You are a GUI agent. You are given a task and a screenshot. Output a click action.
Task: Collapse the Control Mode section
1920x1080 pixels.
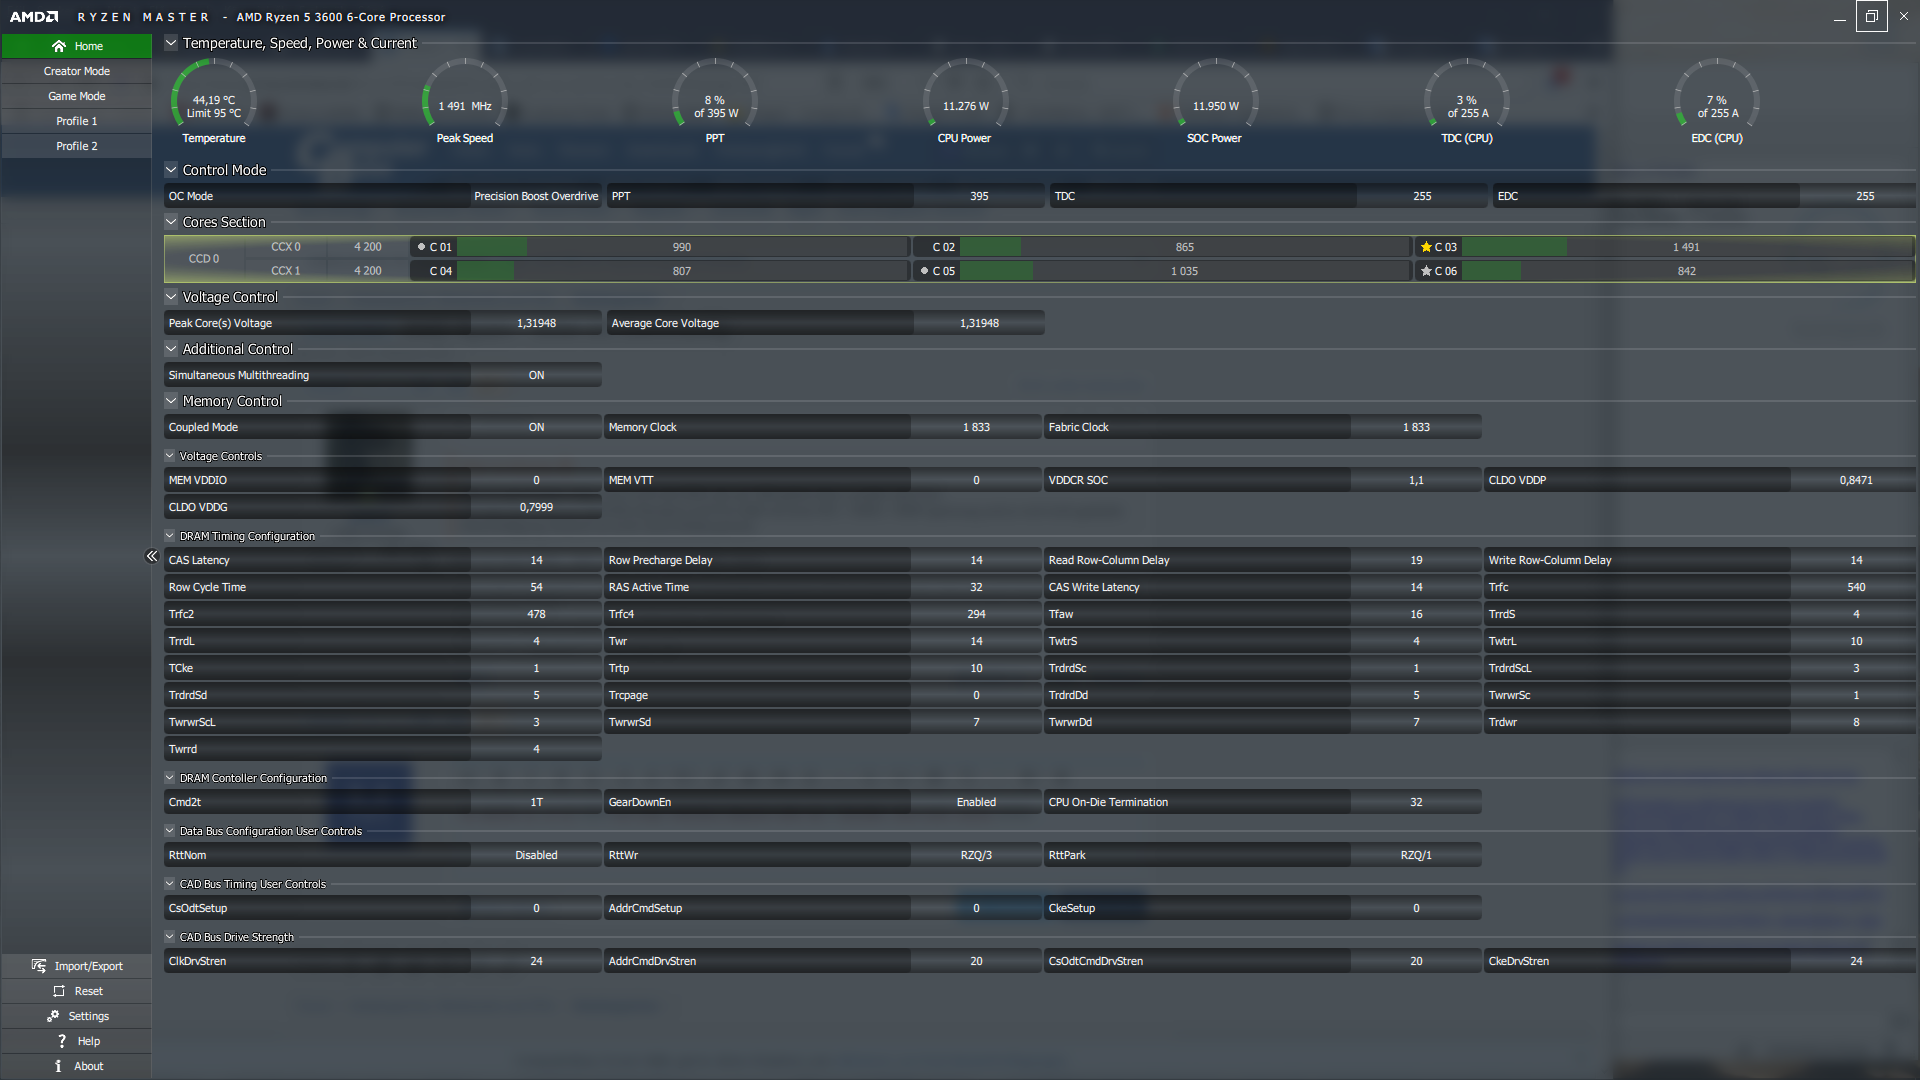[171, 170]
